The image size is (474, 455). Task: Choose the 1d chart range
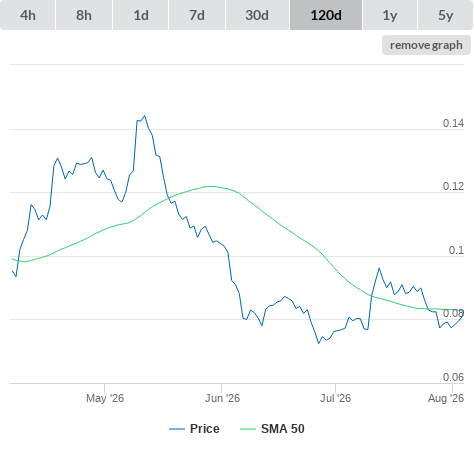click(141, 15)
